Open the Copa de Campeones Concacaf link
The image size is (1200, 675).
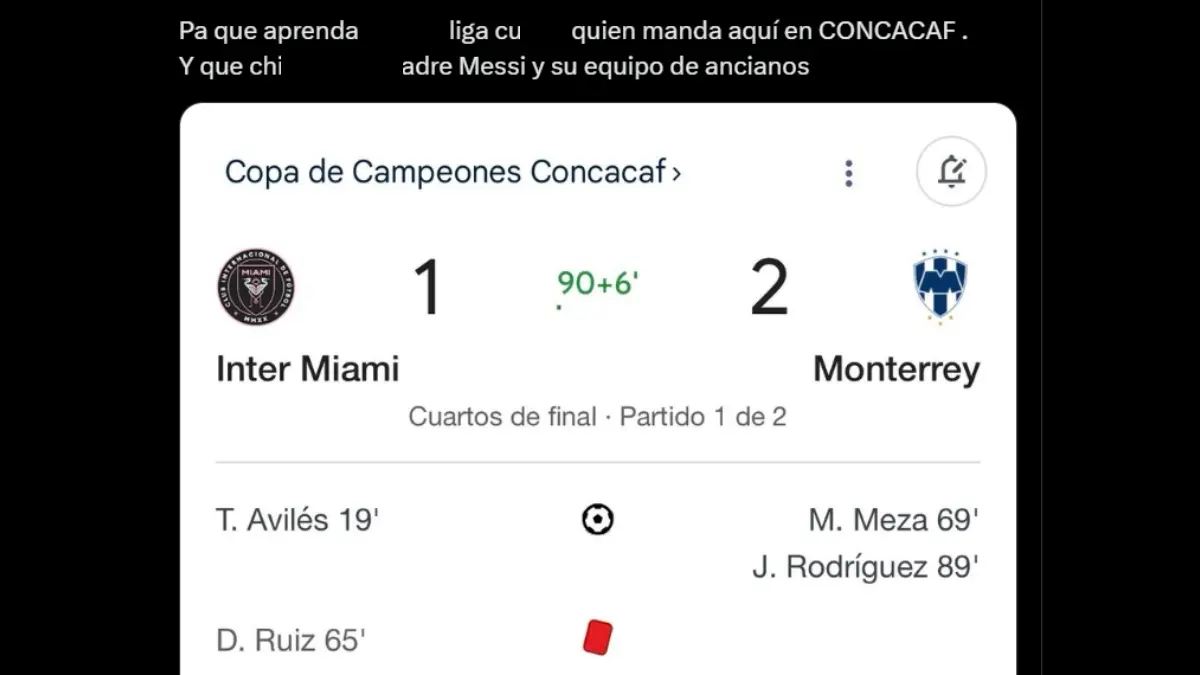(x=444, y=171)
